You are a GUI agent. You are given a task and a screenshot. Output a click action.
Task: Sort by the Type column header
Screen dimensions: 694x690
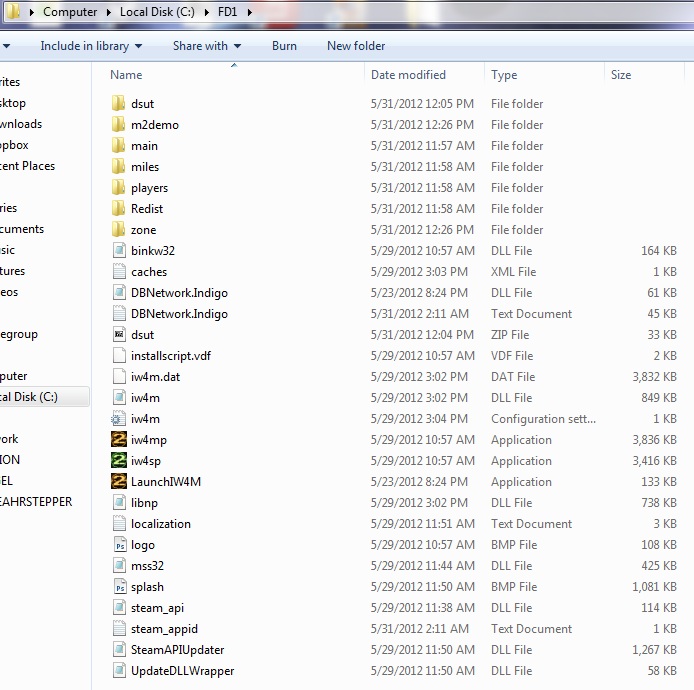click(504, 75)
